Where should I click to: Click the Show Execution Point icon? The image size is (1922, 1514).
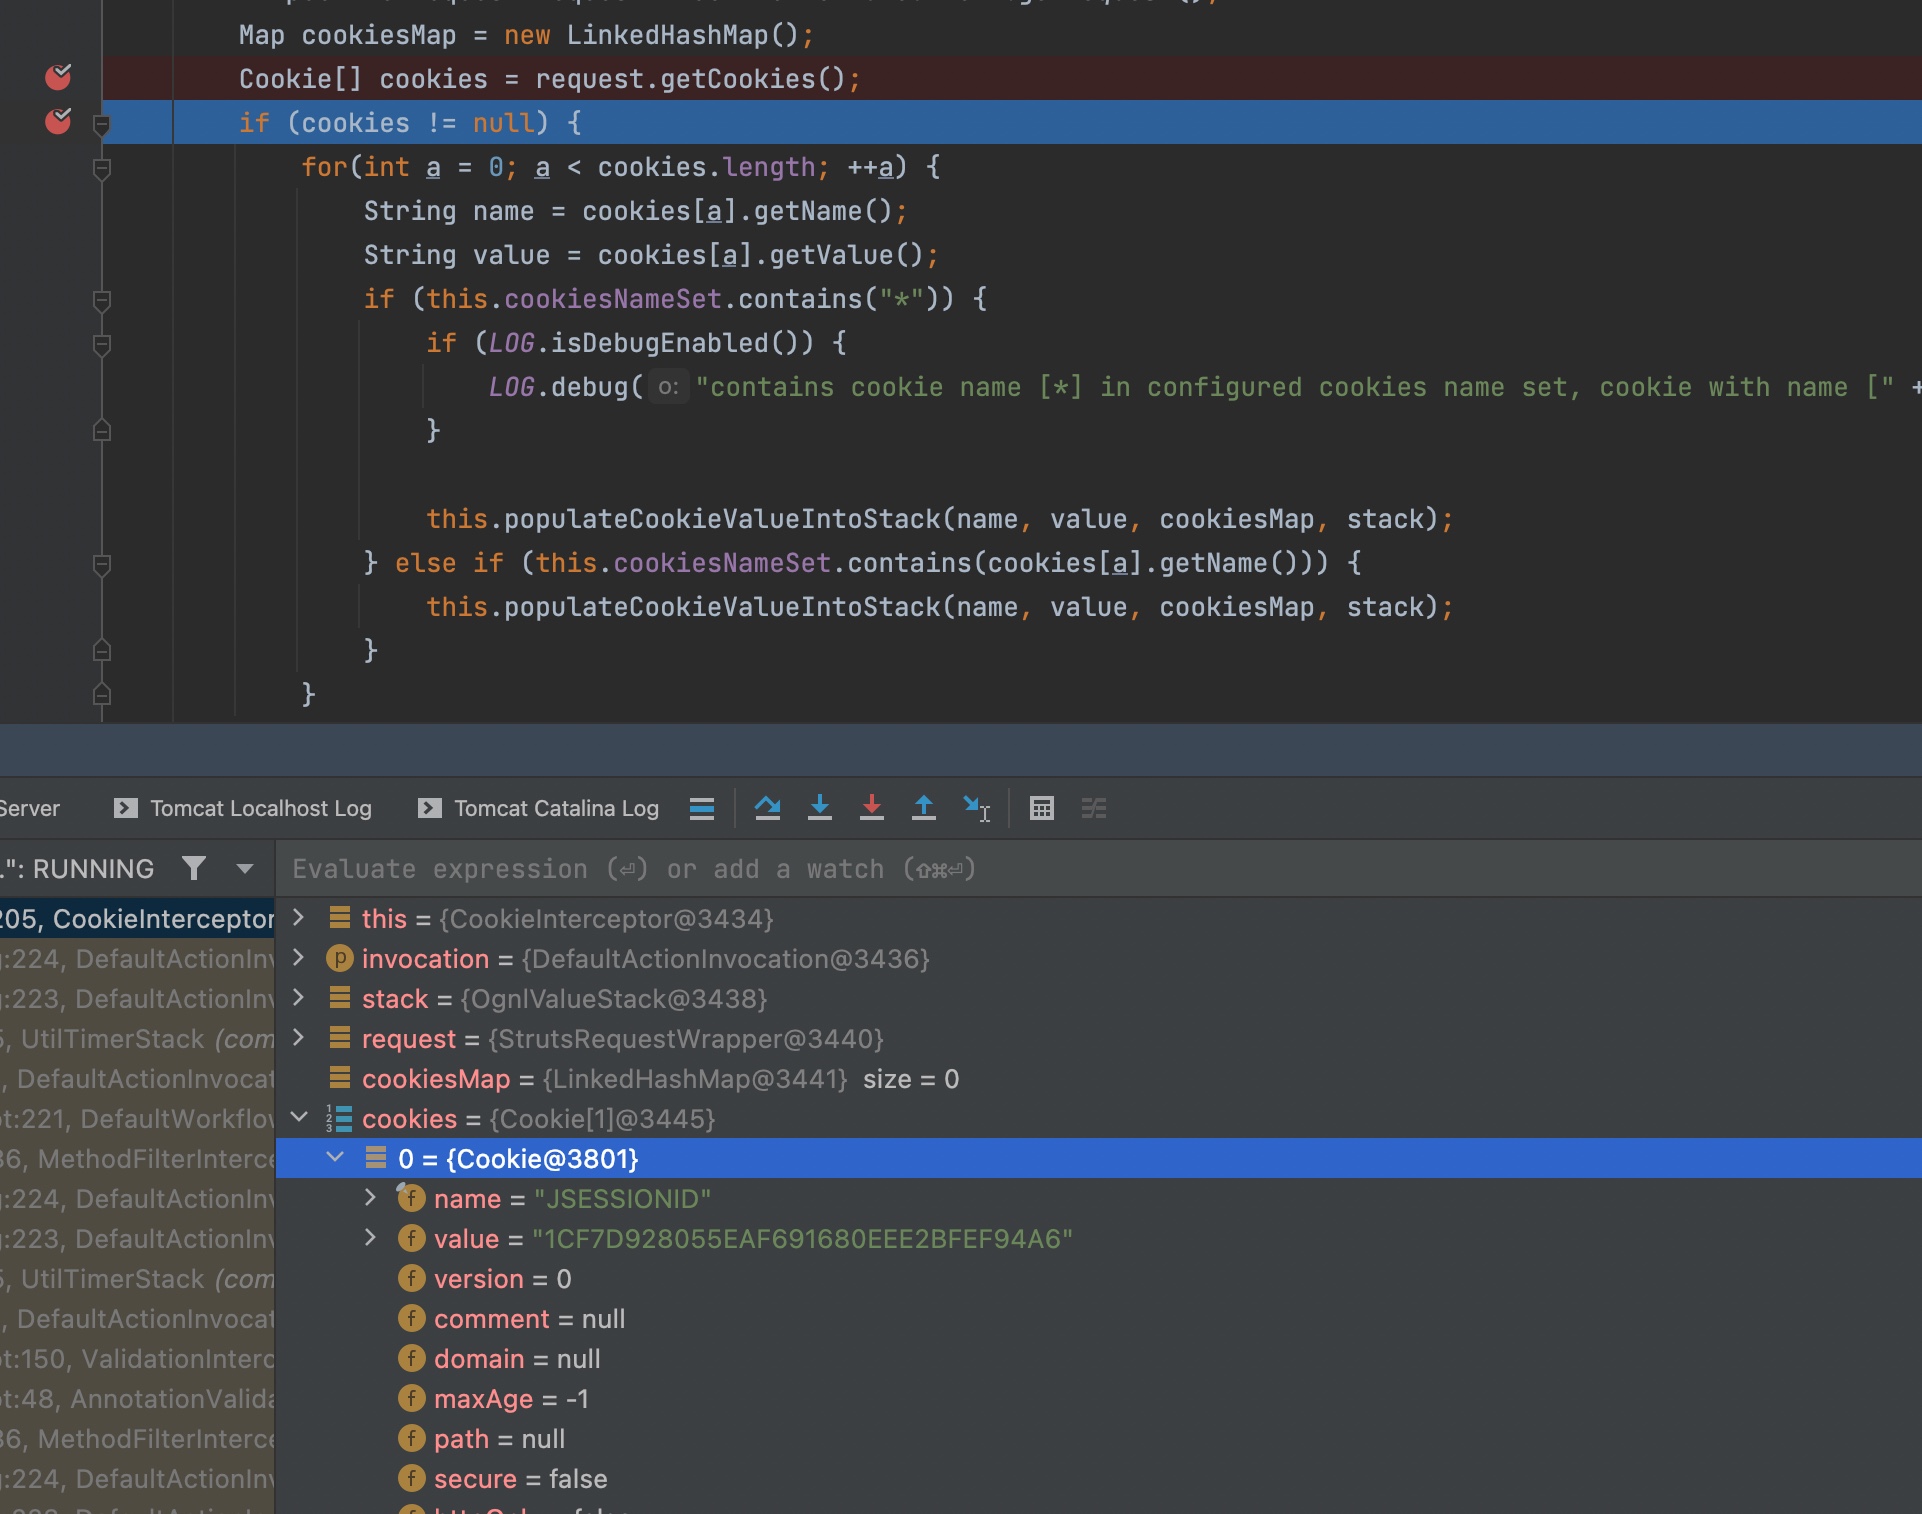point(702,808)
